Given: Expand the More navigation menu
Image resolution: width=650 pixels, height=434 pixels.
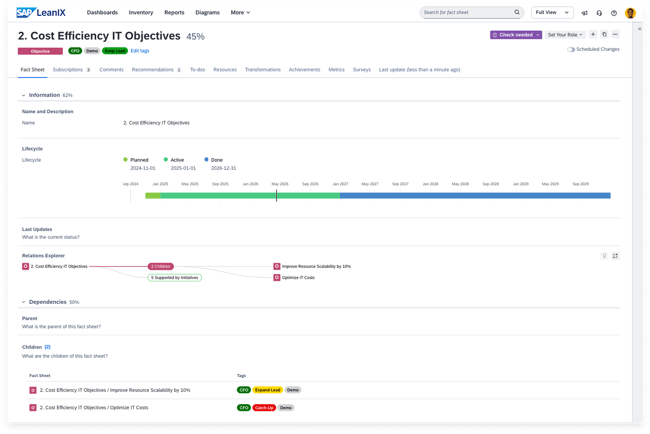Looking at the screenshot, I should click(x=240, y=12).
